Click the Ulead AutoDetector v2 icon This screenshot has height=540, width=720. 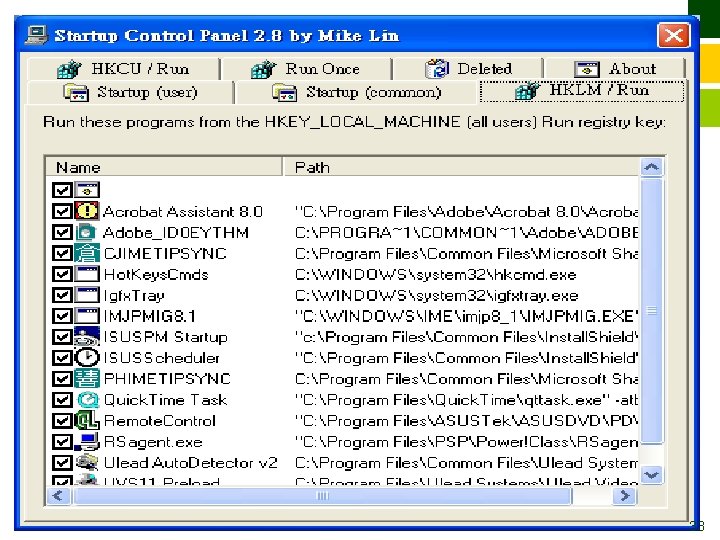87,462
